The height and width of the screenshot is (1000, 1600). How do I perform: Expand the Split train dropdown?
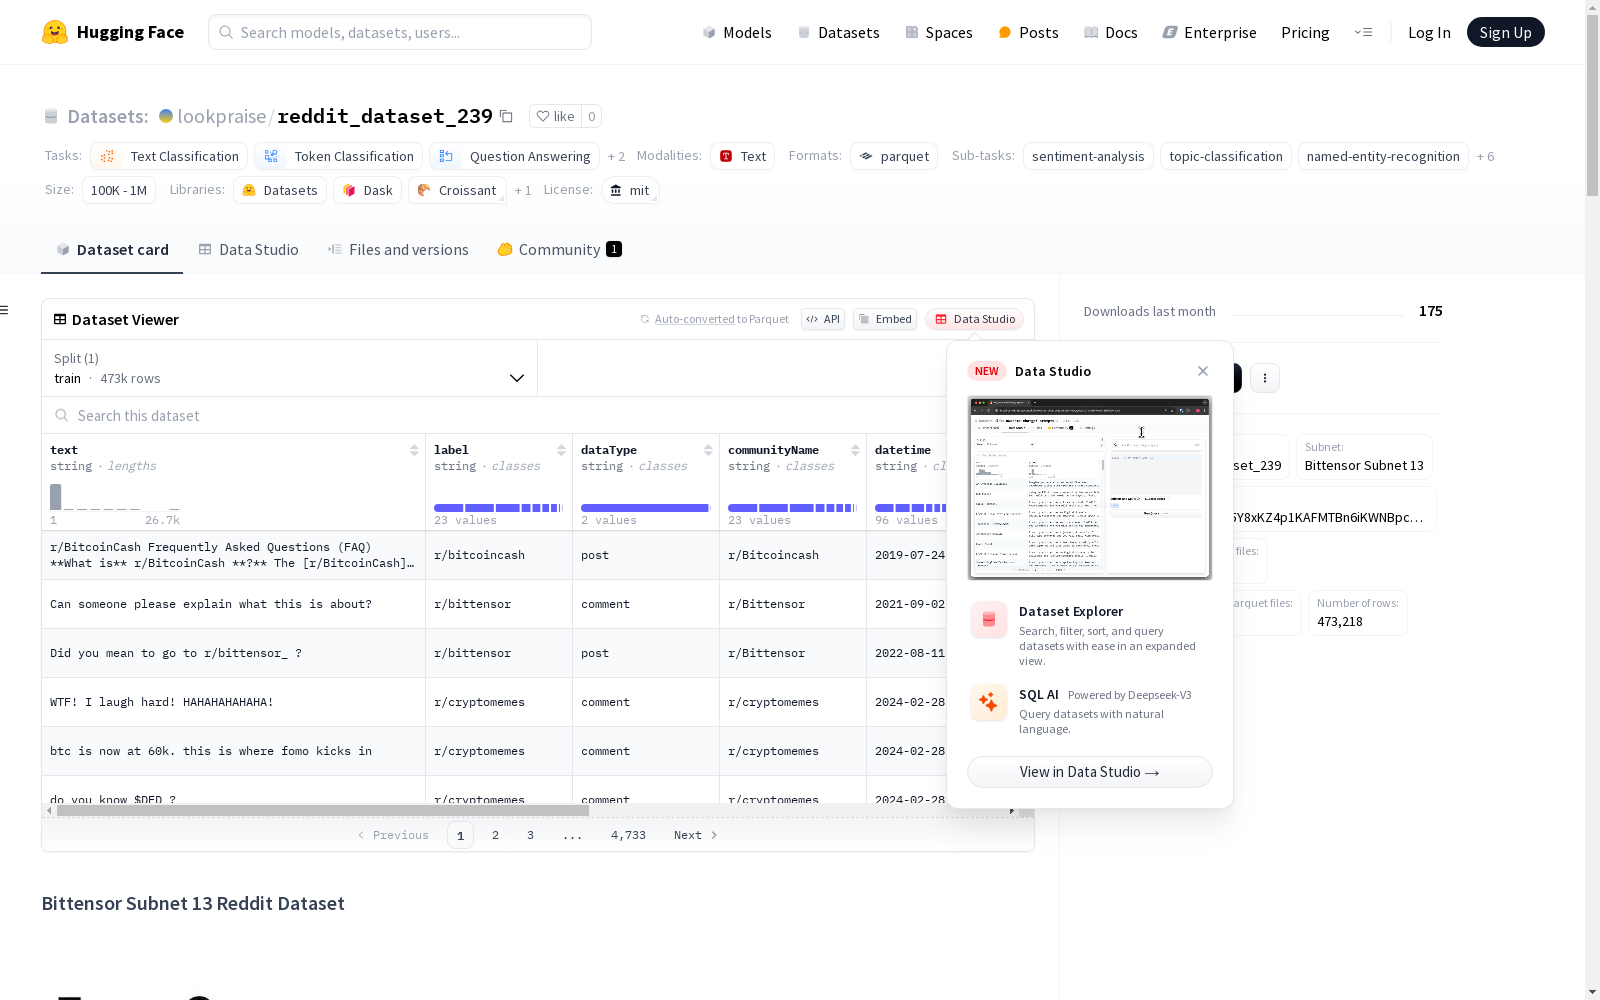coord(289,368)
